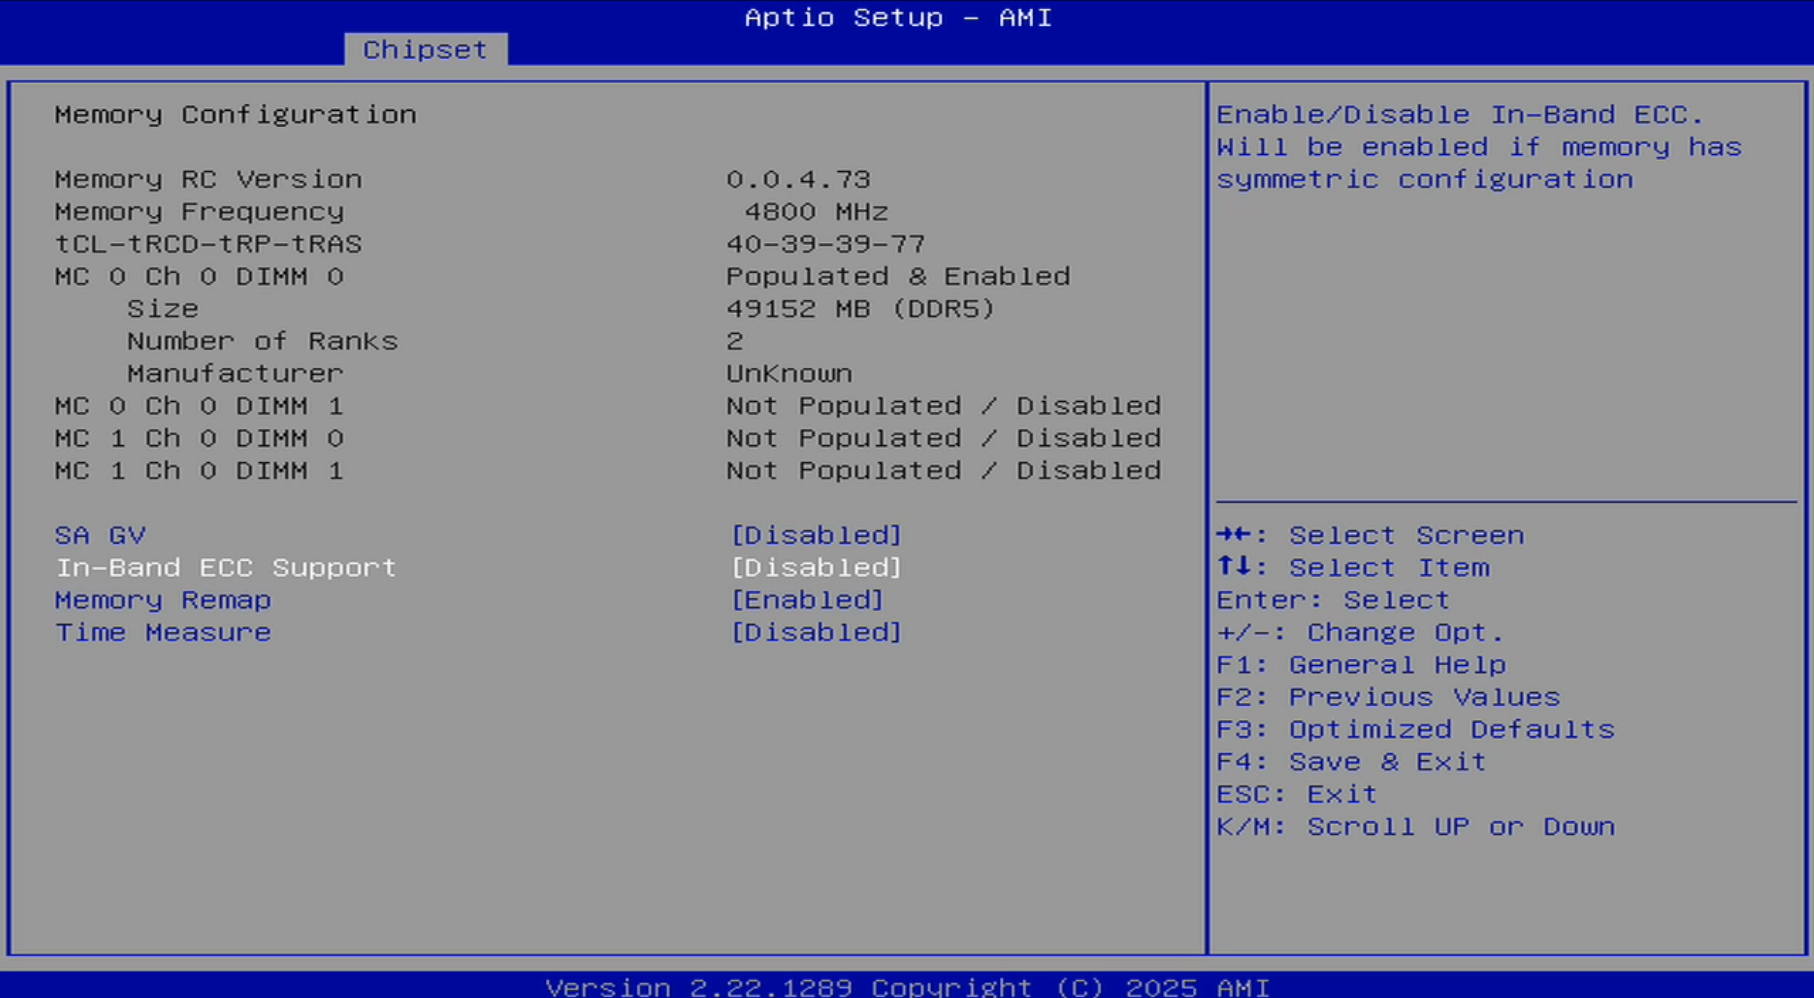Change the Time Measure Disabled value
The image size is (1814, 998).
816,632
